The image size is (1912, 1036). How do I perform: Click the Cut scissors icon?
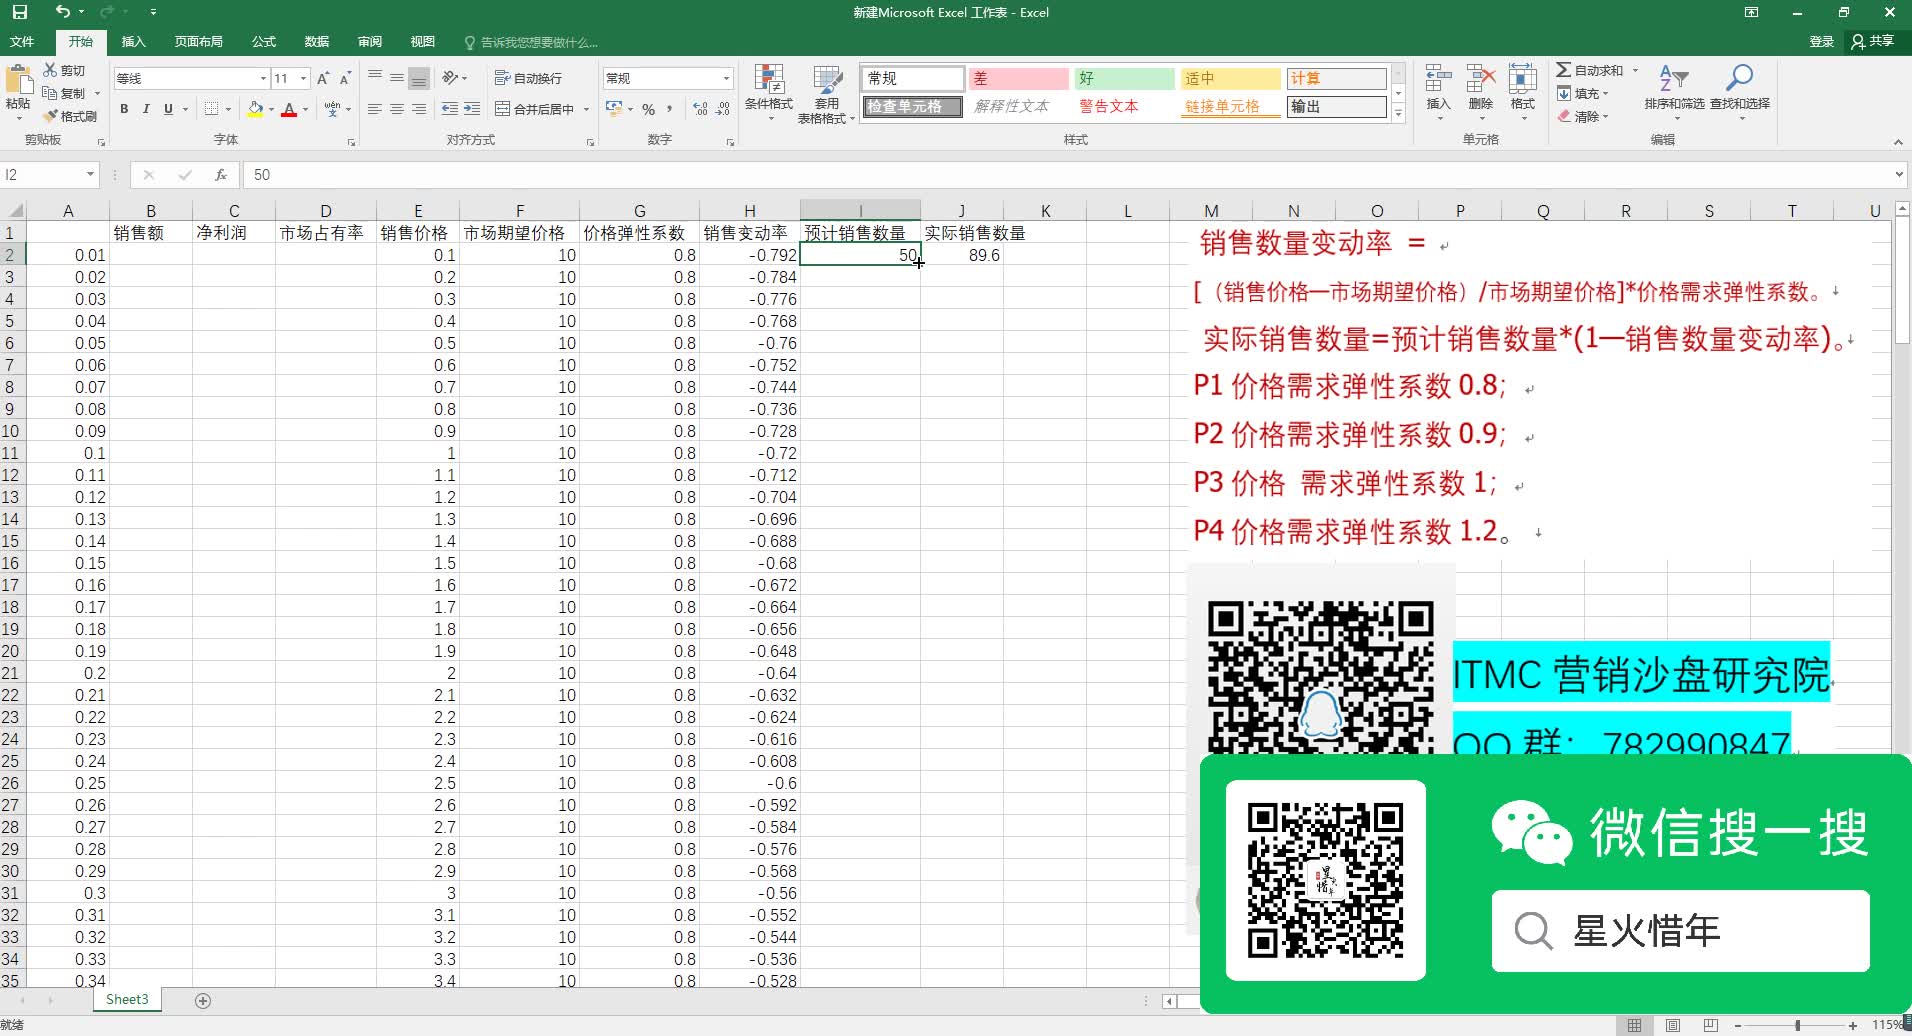coord(50,70)
